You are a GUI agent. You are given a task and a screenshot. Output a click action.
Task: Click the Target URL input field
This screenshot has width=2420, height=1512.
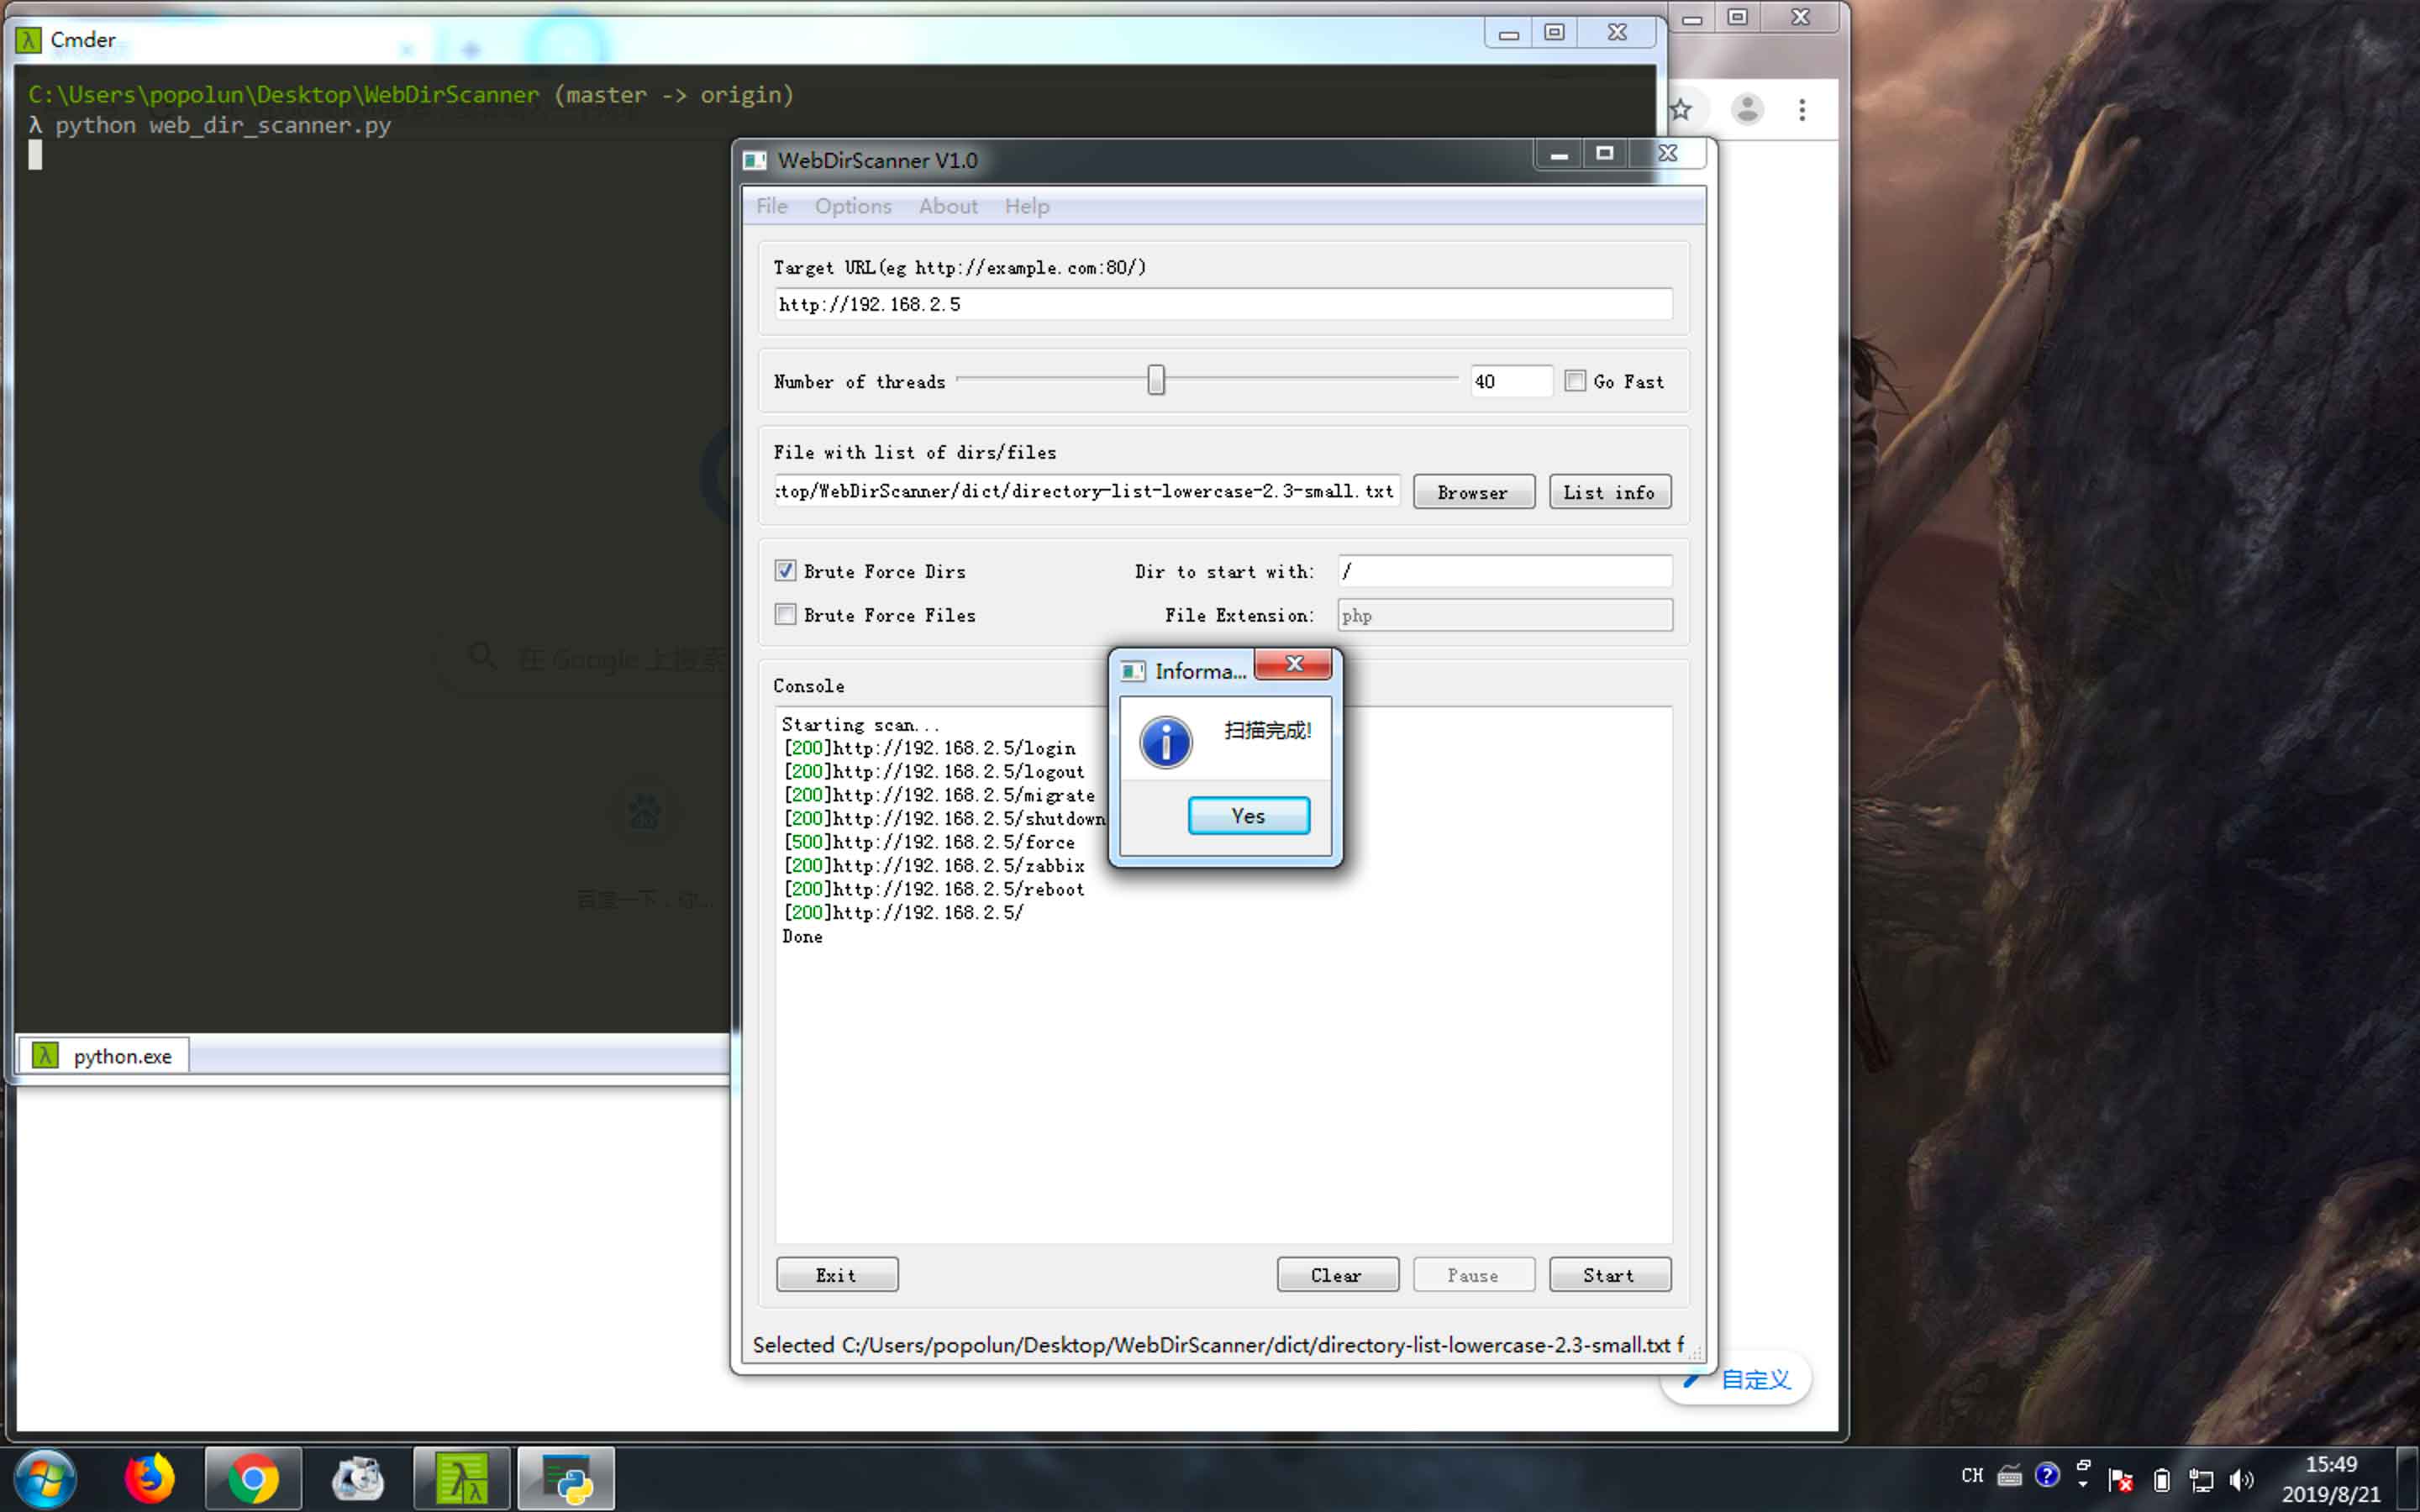coord(1222,304)
